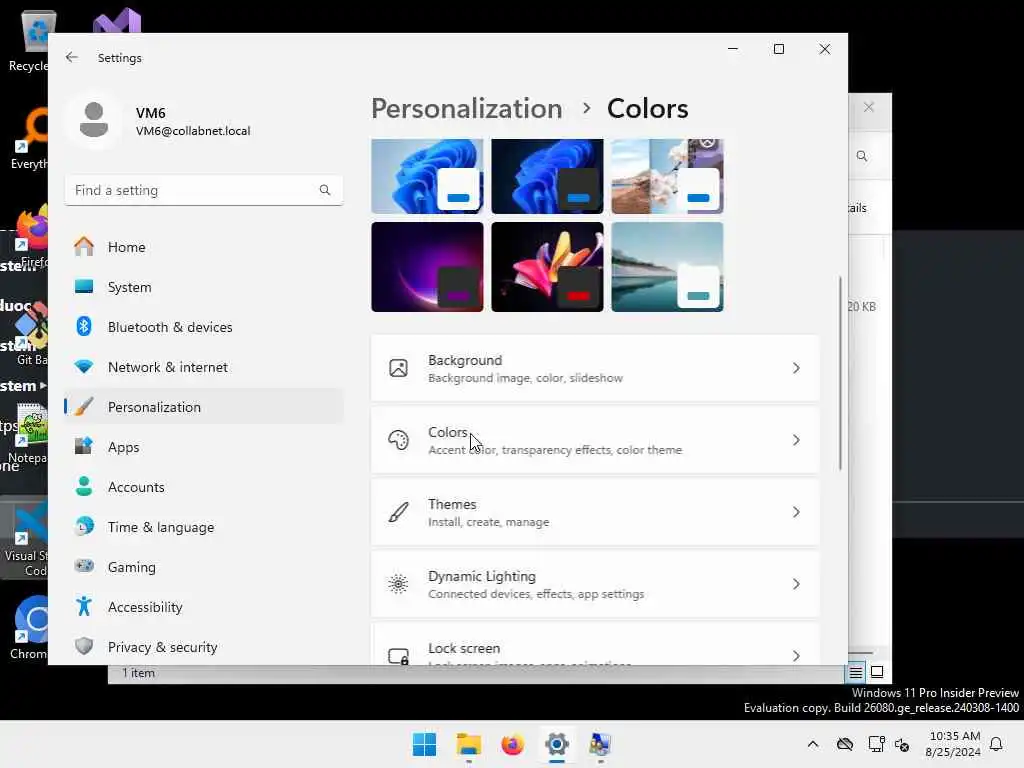Select the colorful flower theme thumbnail

tap(547, 266)
